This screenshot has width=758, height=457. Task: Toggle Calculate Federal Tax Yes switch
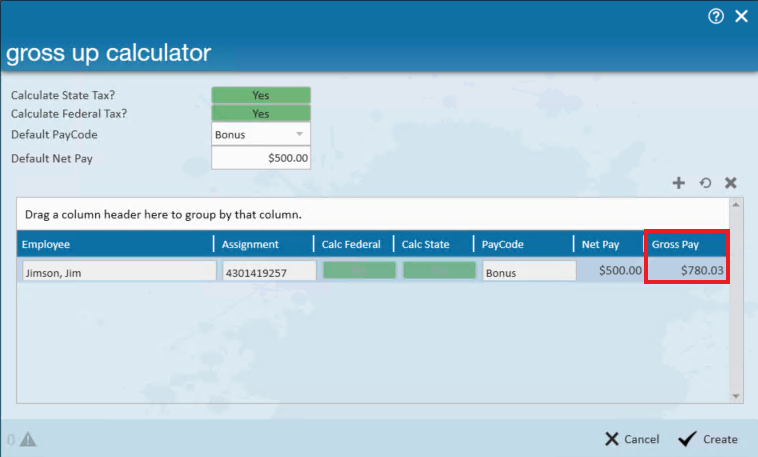point(261,114)
